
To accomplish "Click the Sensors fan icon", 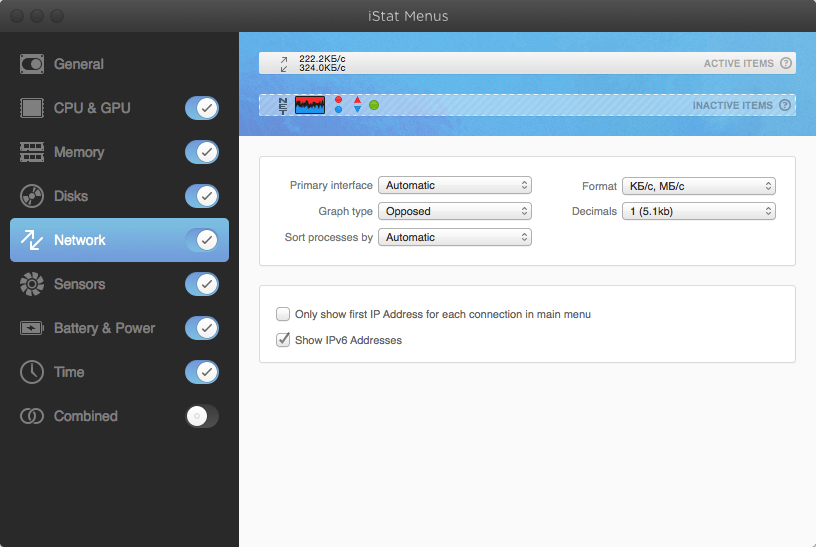I will [x=32, y=284].
